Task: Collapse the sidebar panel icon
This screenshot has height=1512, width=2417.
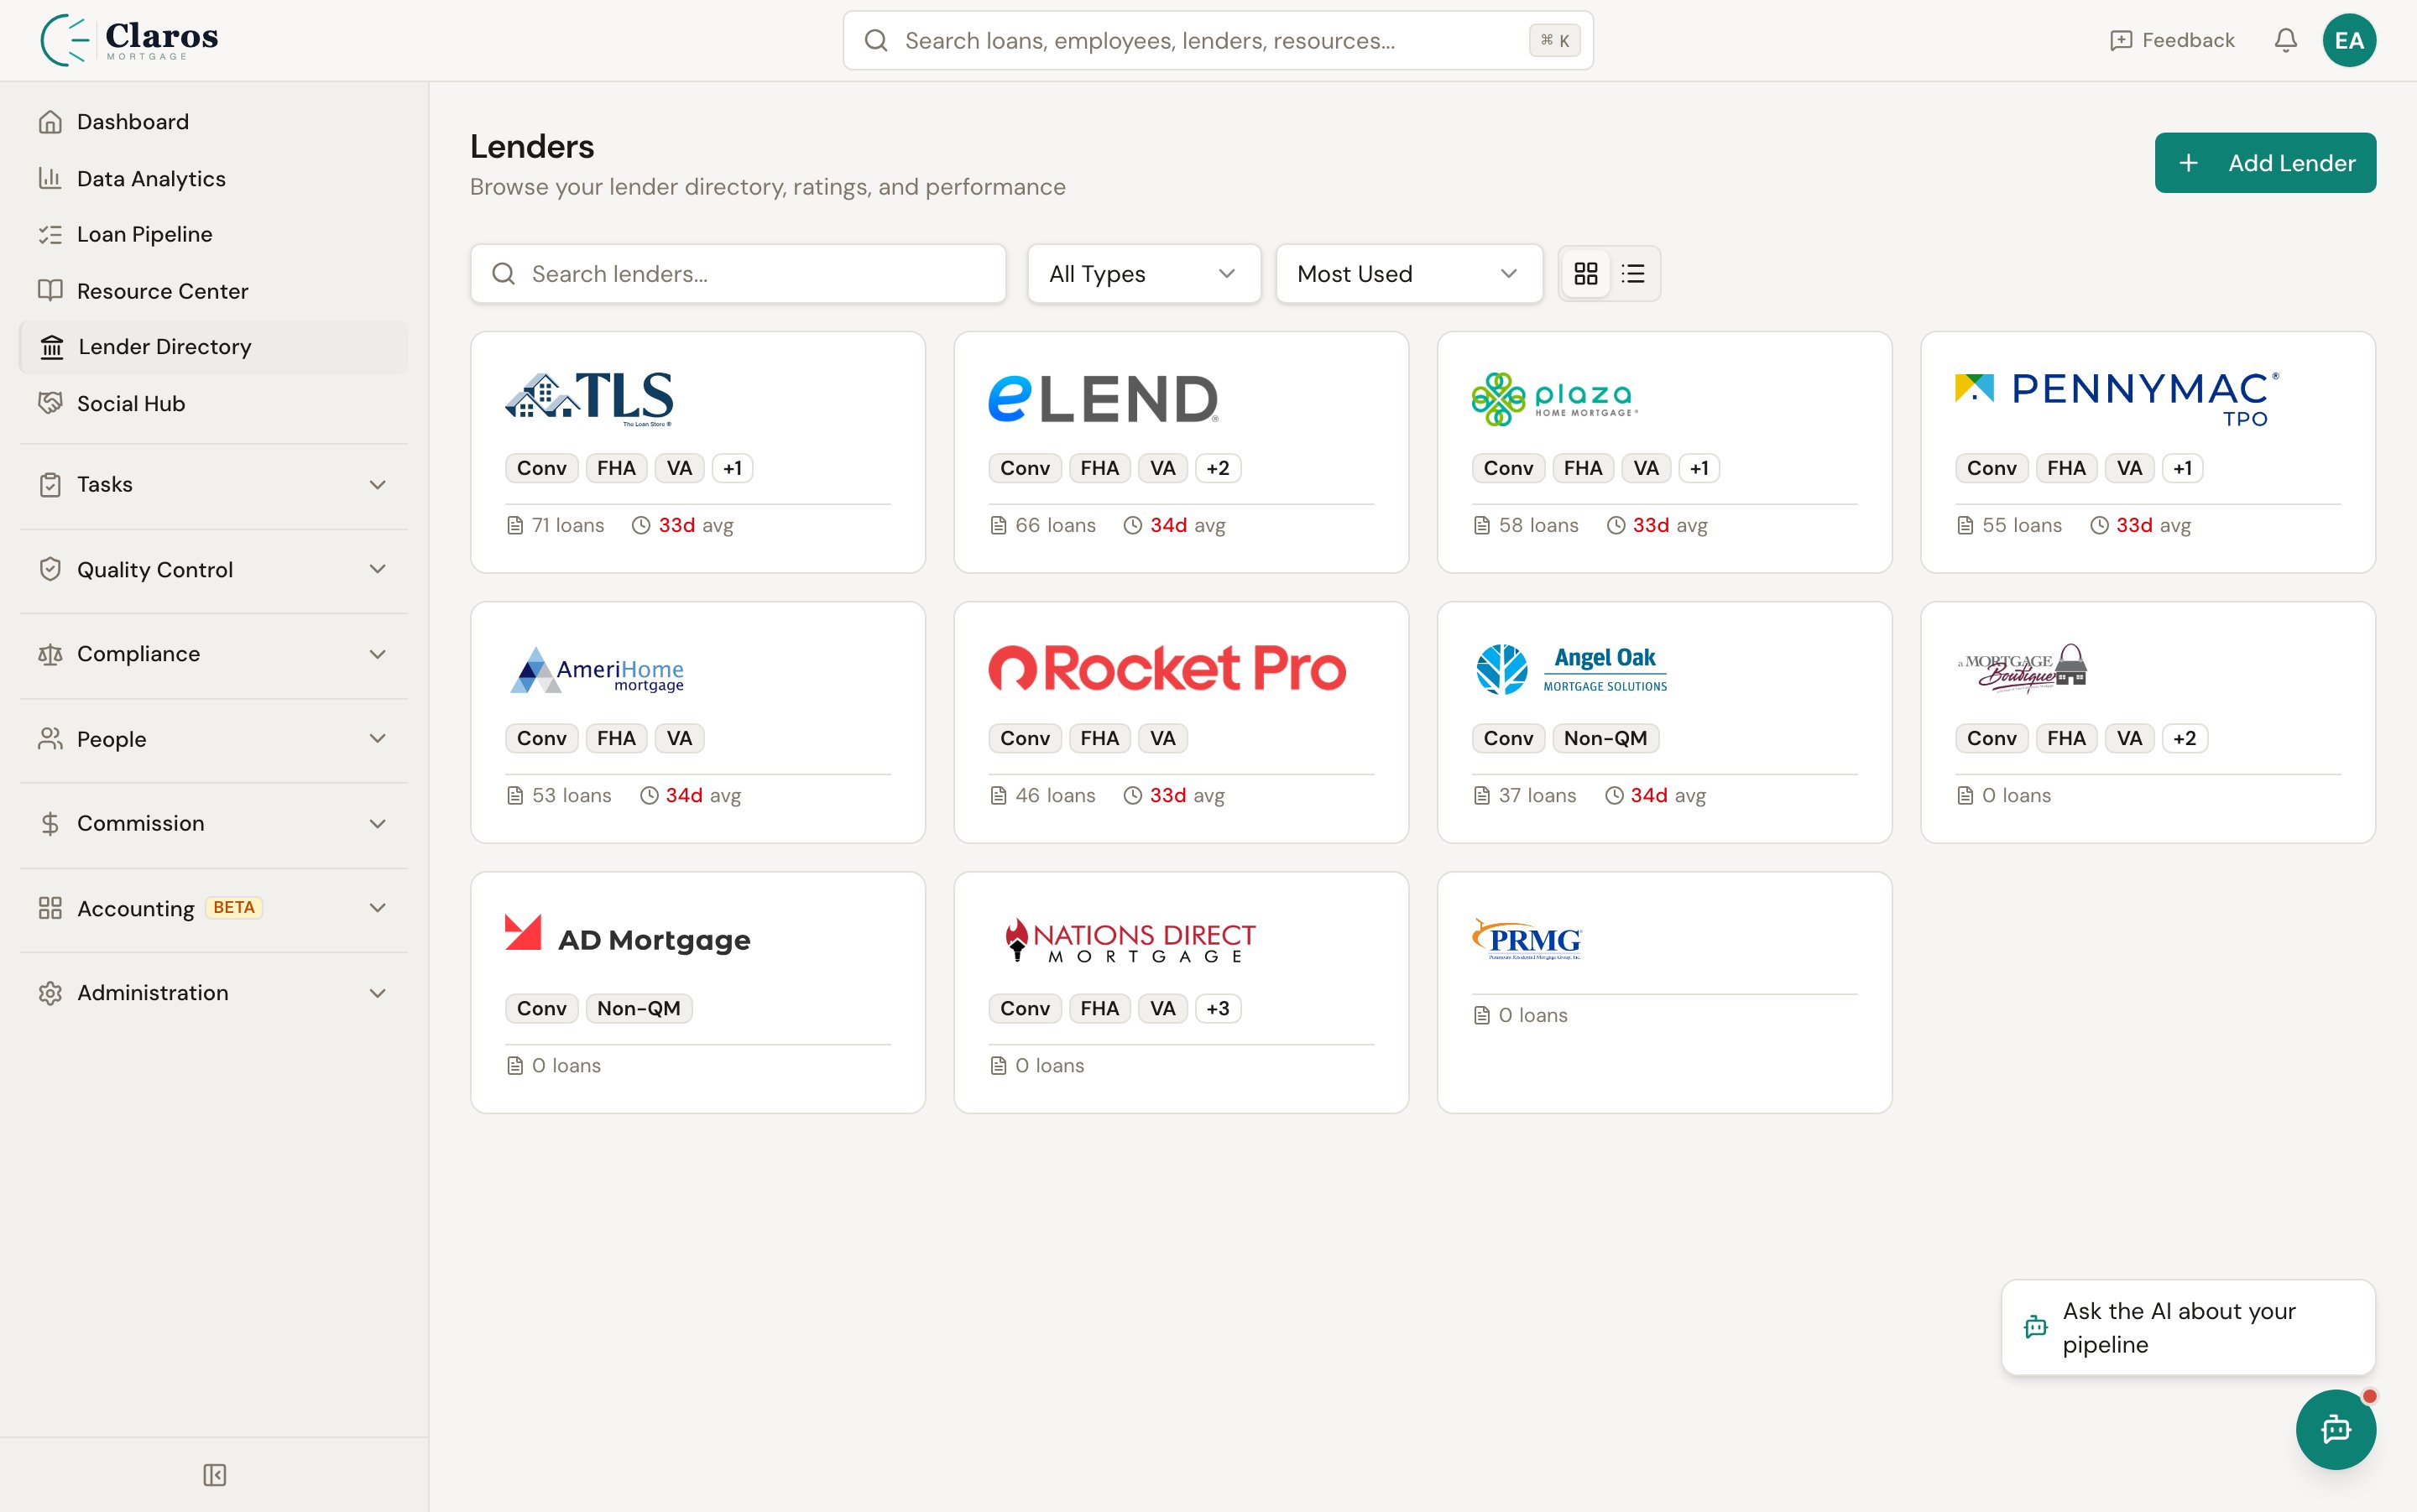Action: (x=214, y=1475)
